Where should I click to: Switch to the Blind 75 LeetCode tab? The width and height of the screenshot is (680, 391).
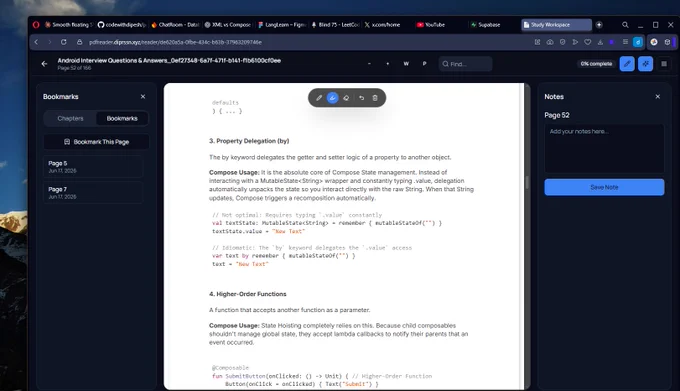click(335, 25)
